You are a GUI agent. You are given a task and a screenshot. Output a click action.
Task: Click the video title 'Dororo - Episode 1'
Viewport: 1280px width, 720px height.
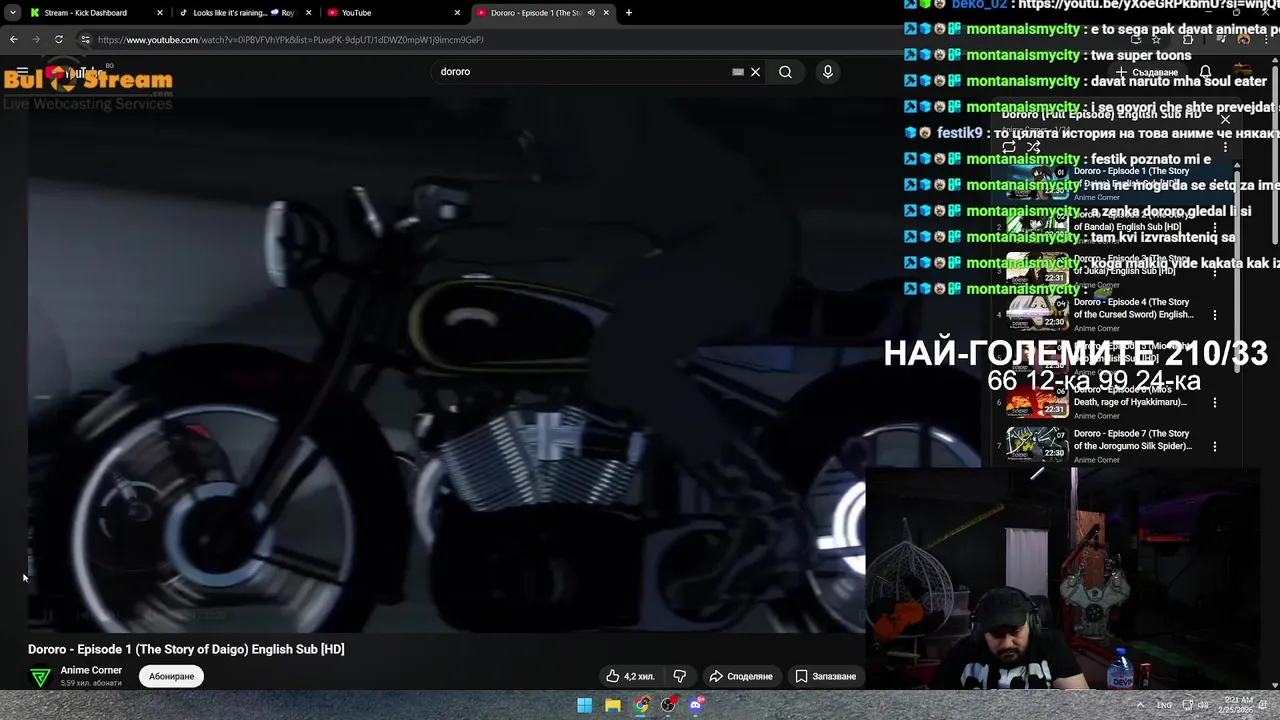point(186,649)
